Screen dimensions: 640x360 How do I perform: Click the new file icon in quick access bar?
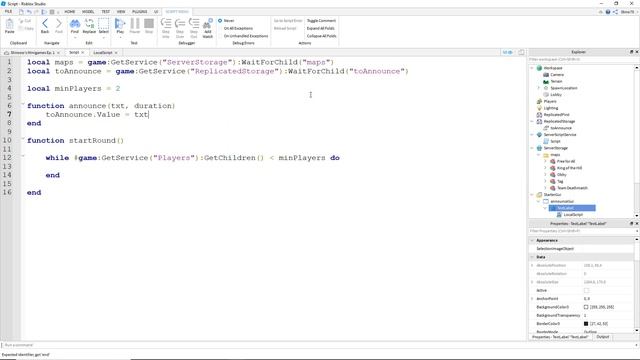21,12
